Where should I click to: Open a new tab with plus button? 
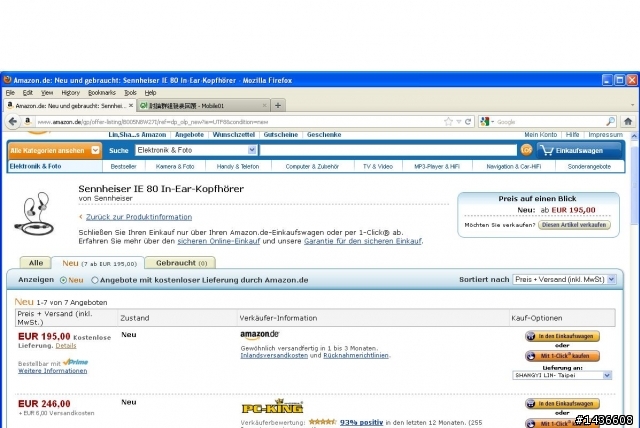point(278,105)
